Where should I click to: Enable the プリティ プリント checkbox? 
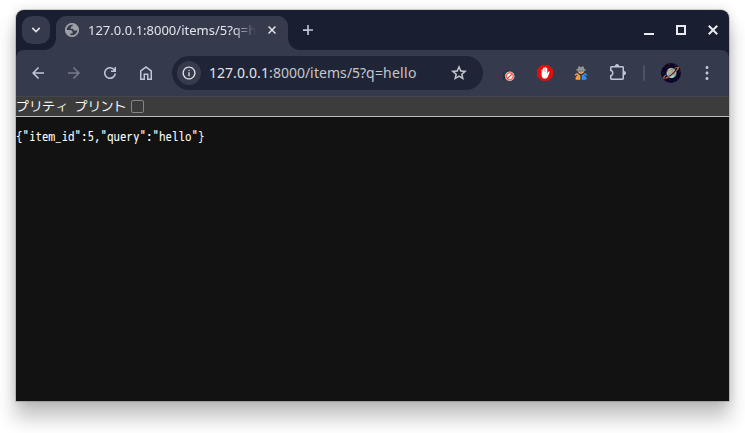point(137,106)
